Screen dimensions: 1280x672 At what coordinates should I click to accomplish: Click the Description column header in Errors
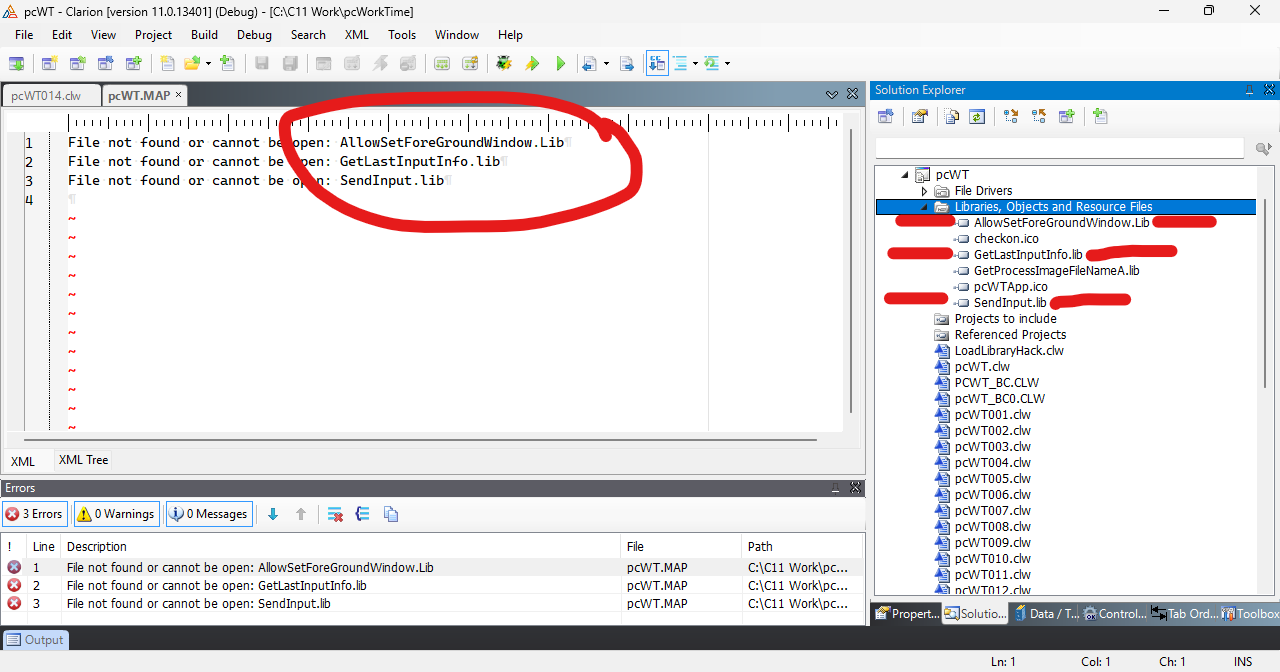[340, 546]
